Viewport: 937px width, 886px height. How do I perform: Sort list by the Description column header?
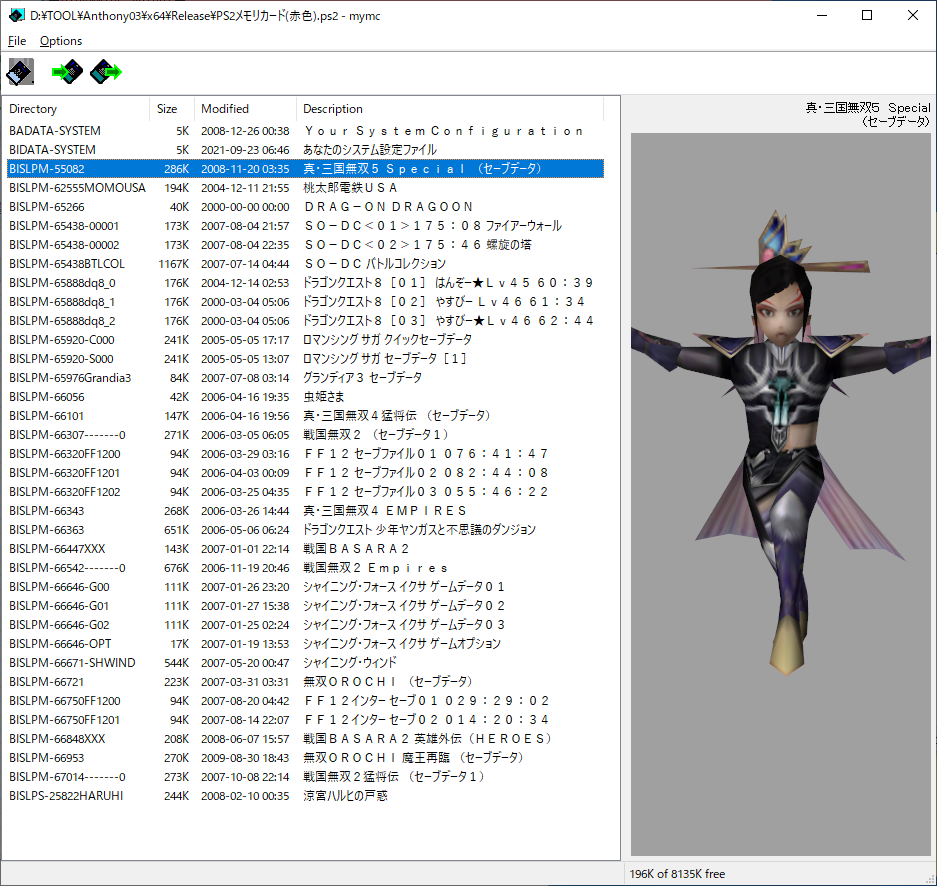click(450, 109)
